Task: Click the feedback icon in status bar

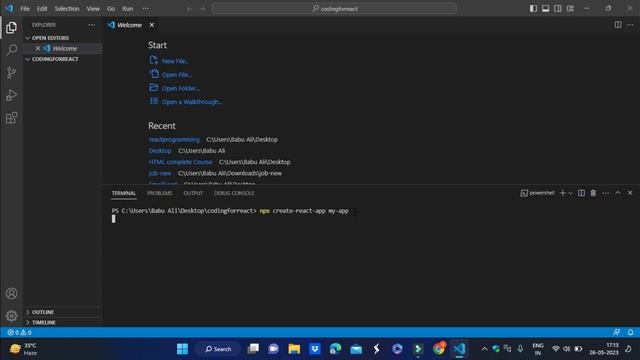Action: [x=616, y=332]
